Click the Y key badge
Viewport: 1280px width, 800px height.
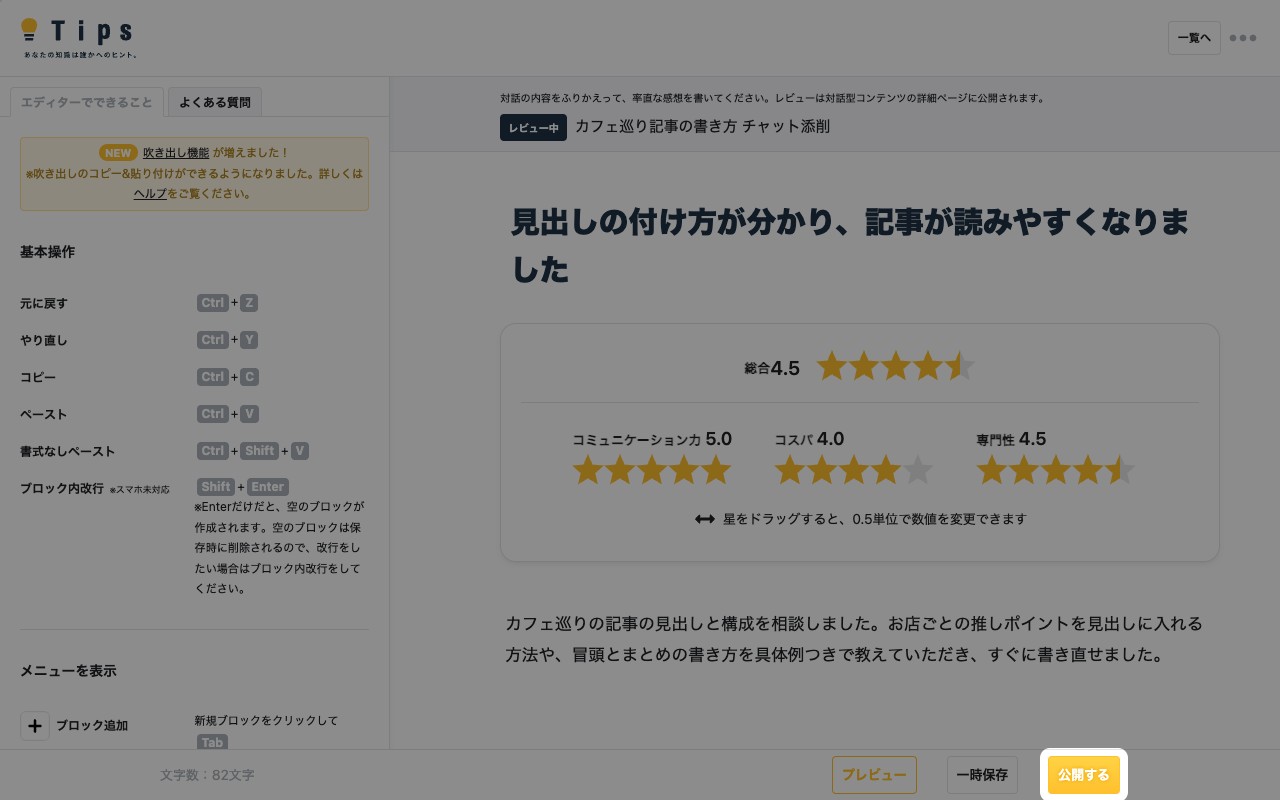[249, 340]
